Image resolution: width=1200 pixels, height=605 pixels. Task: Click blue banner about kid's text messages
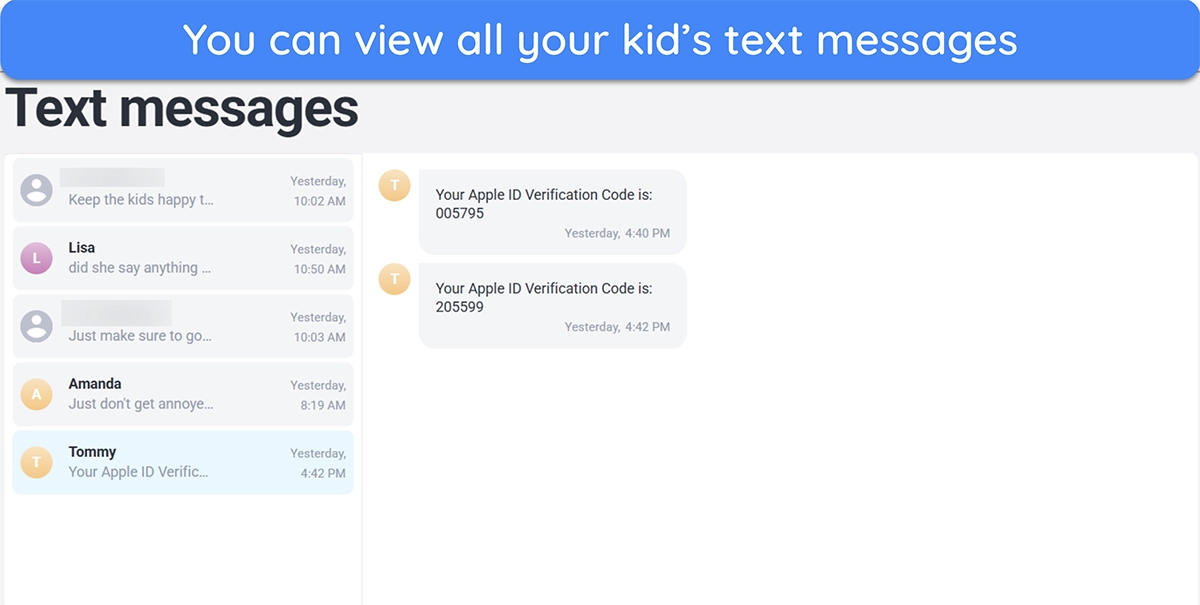click(600, 40)
